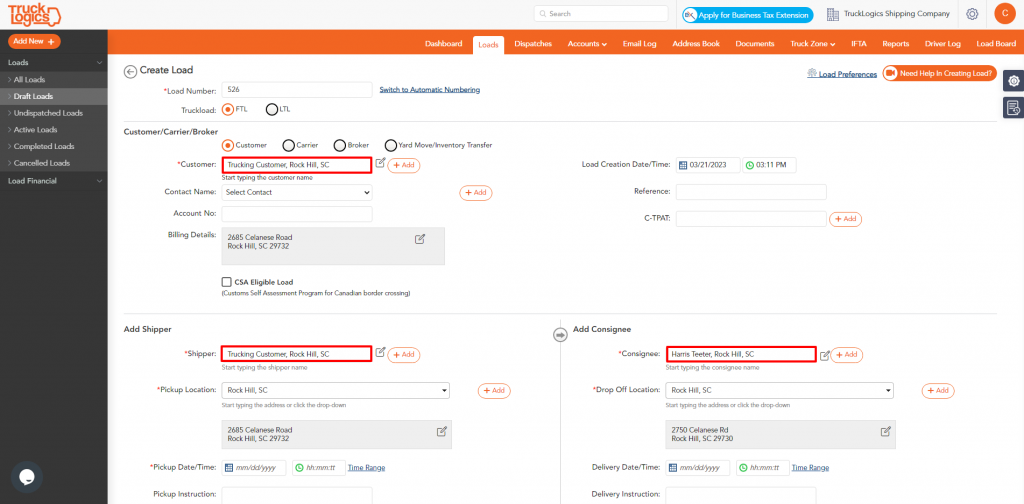The image size is (1024, 504).
Task: Click Apply for Business Tax Extension
Action: pyautogui.click(x=748, y=14)
